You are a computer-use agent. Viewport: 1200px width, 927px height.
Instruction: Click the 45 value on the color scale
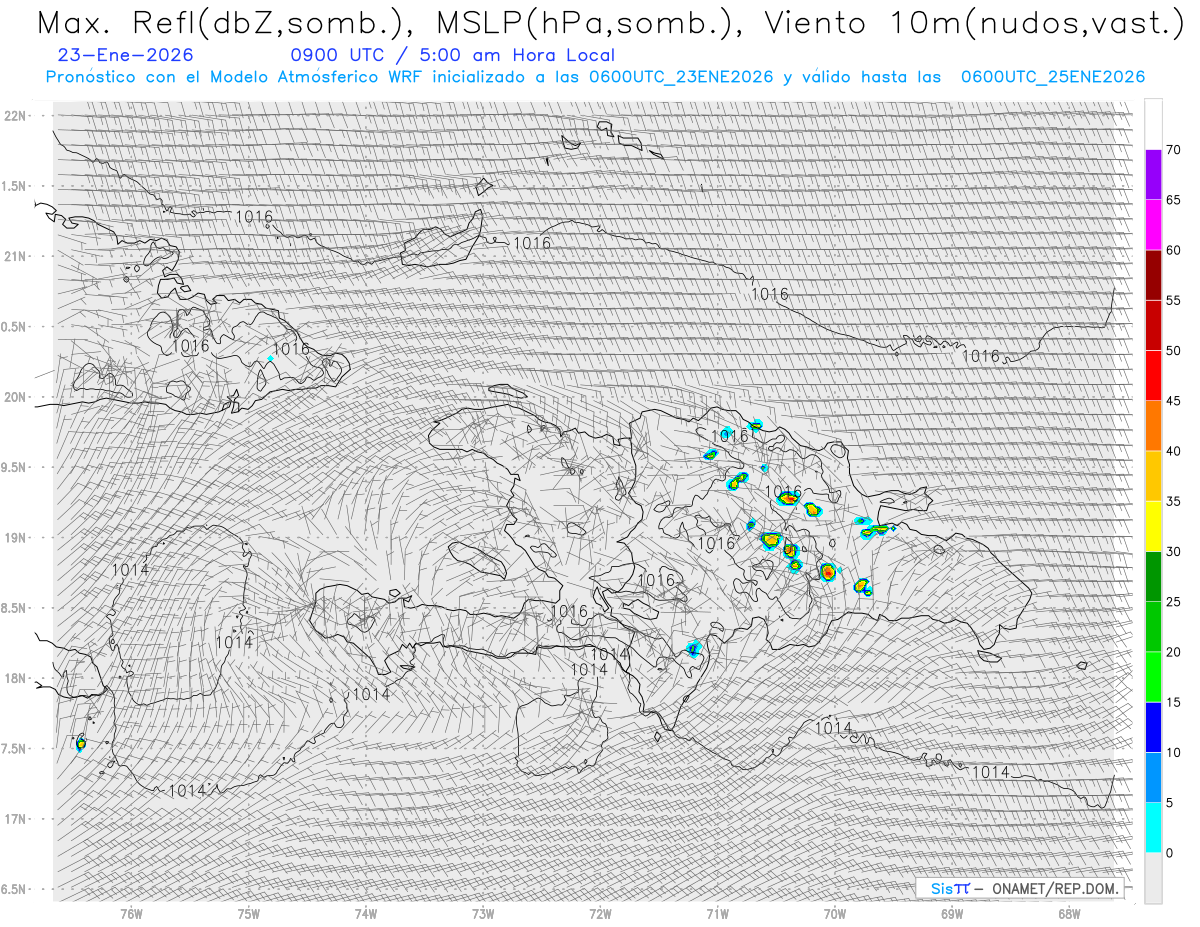coord(1173,401)
